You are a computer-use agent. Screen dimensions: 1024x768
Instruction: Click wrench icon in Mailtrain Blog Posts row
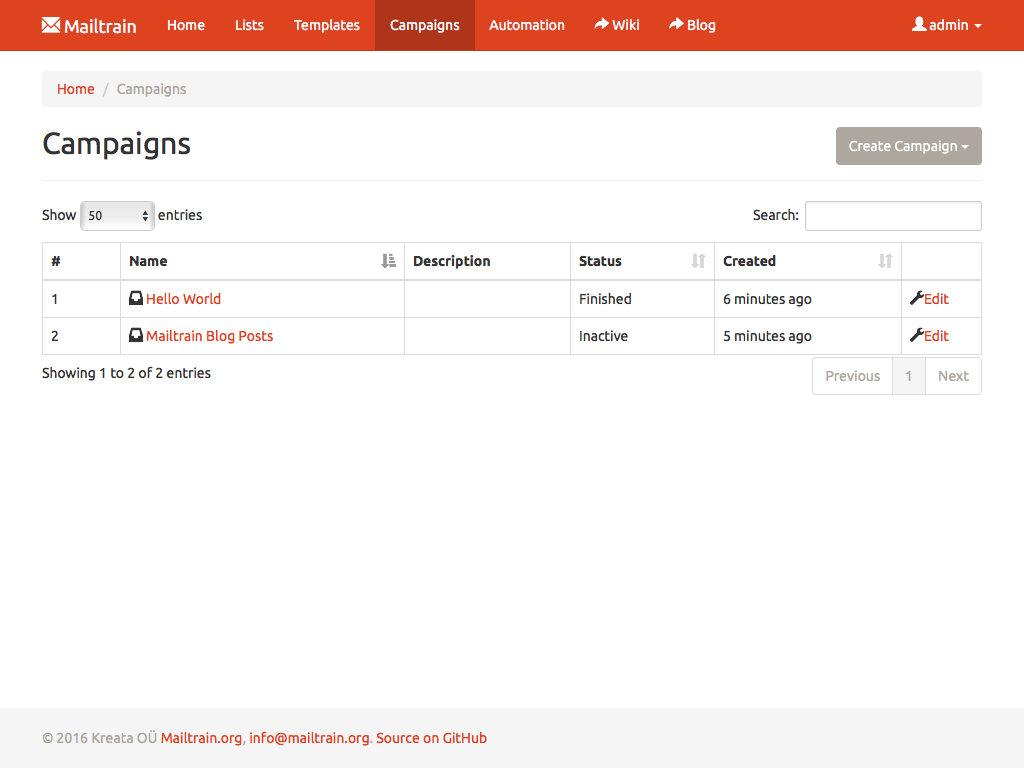click(916, 336)
